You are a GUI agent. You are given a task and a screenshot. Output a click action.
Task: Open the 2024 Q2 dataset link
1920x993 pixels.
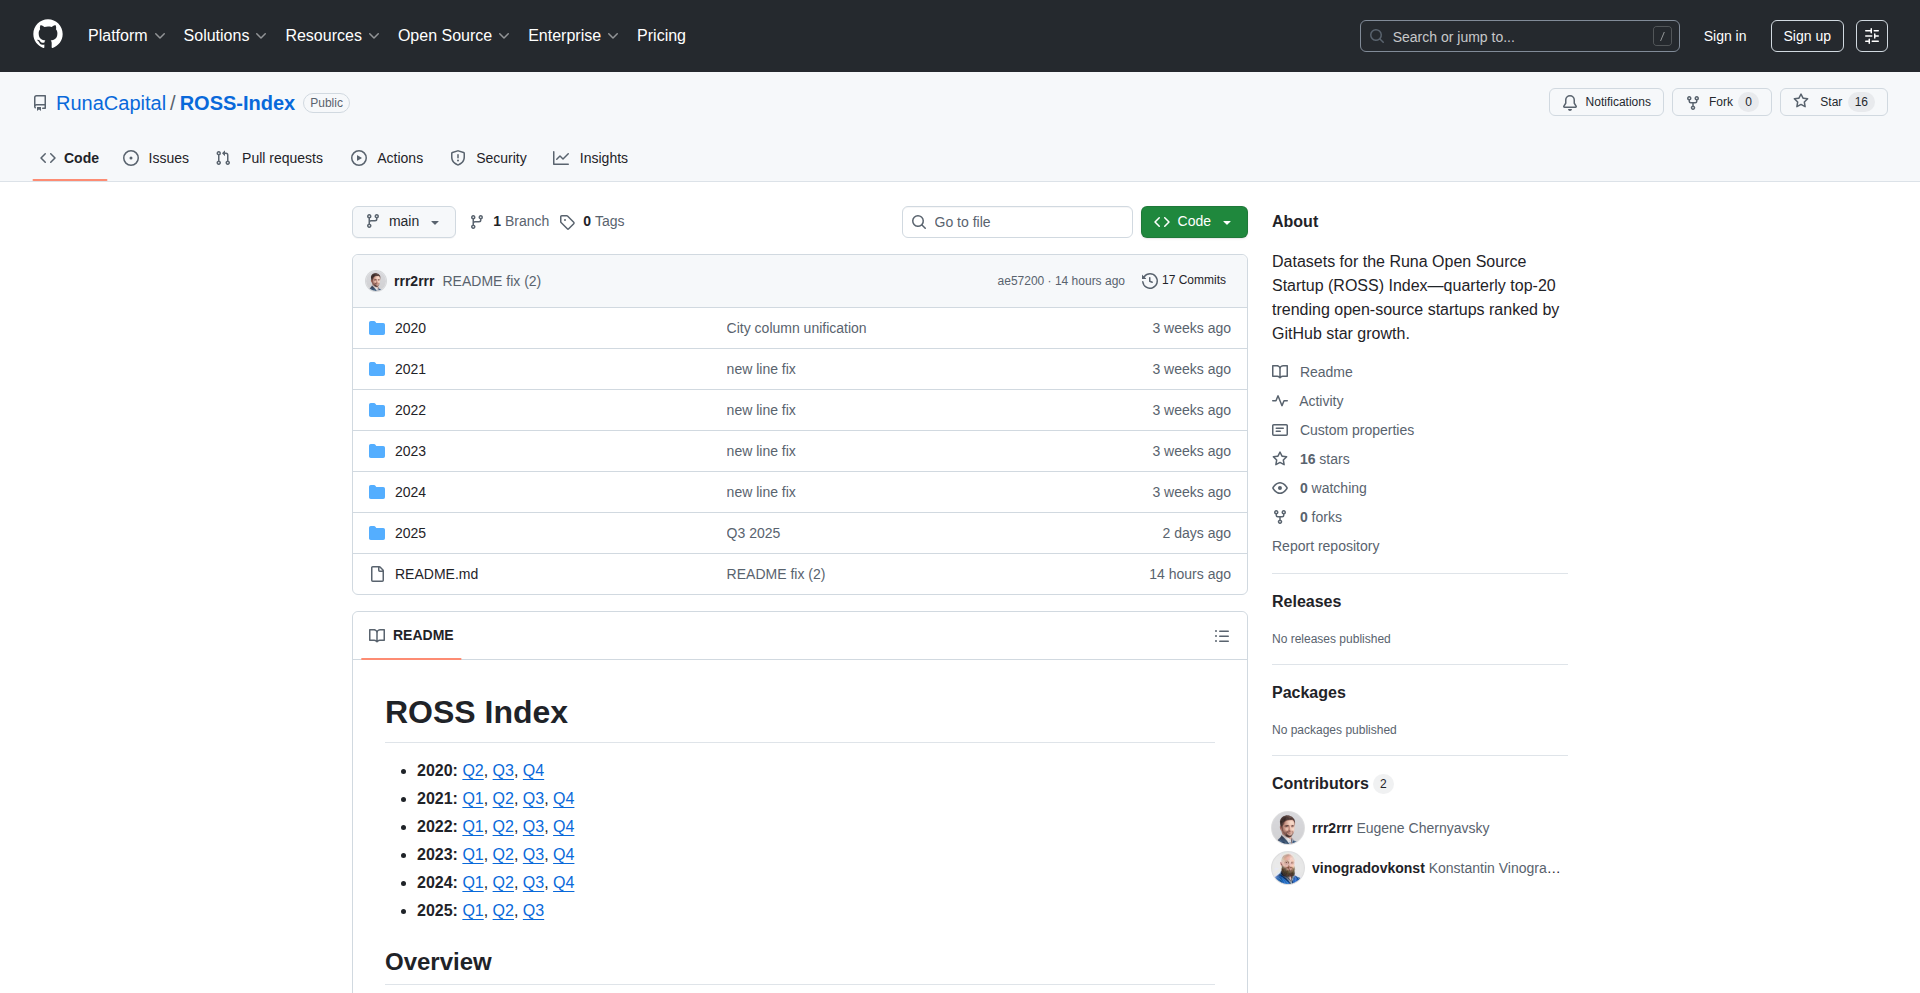tap(503, 883)
